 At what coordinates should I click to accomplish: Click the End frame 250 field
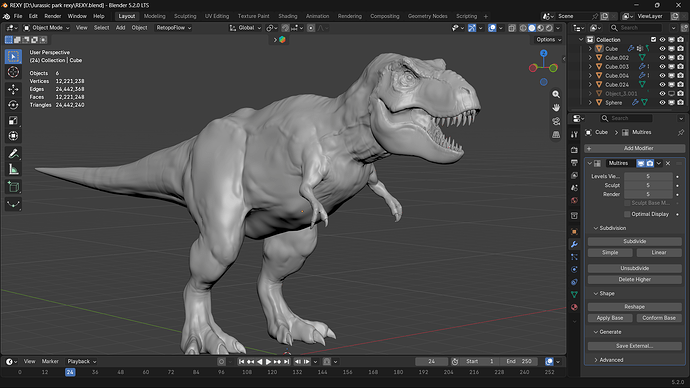click(x=519, y=362)
